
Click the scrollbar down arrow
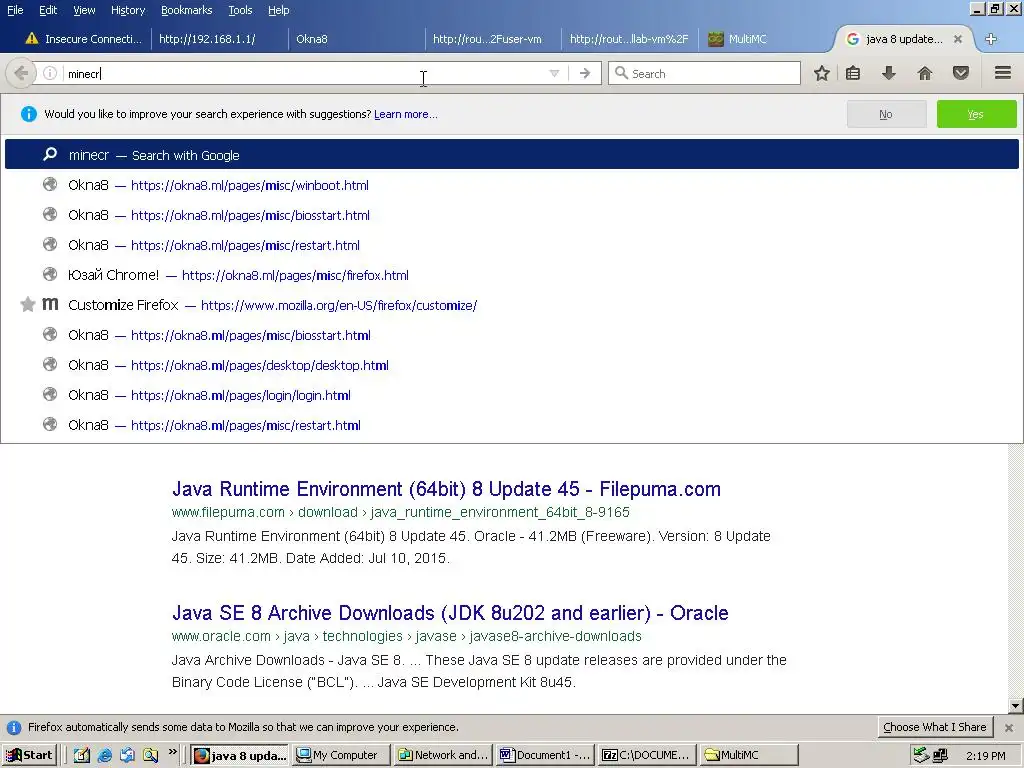[x=1015, y=705]
